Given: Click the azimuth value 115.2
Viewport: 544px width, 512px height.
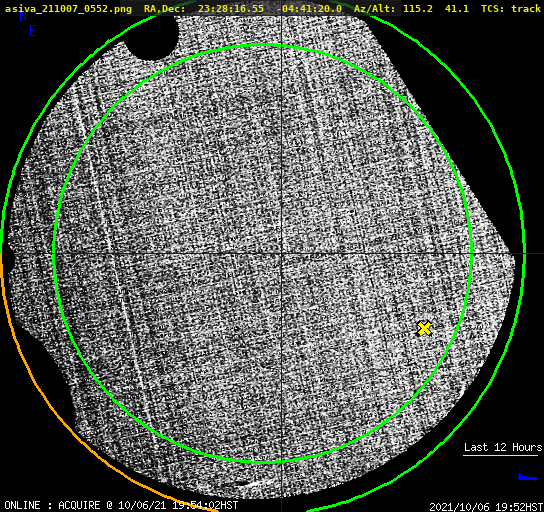Looking at the screenshot, I should tap(418, 9).
